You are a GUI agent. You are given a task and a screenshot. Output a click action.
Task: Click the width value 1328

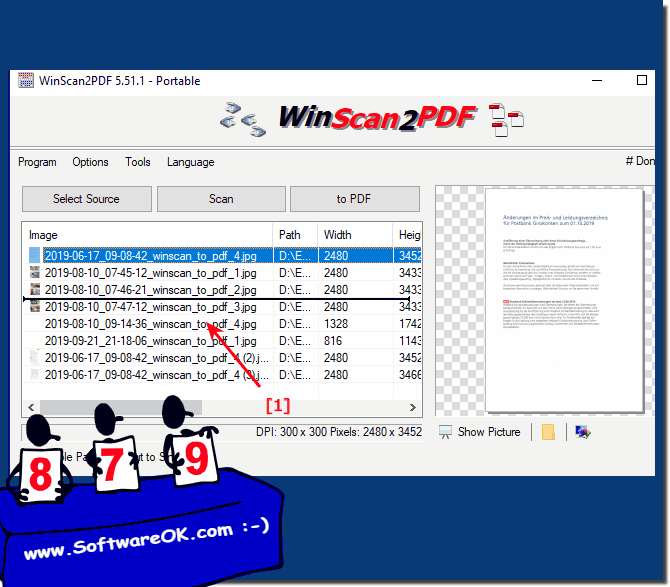[x=336, y=324]
